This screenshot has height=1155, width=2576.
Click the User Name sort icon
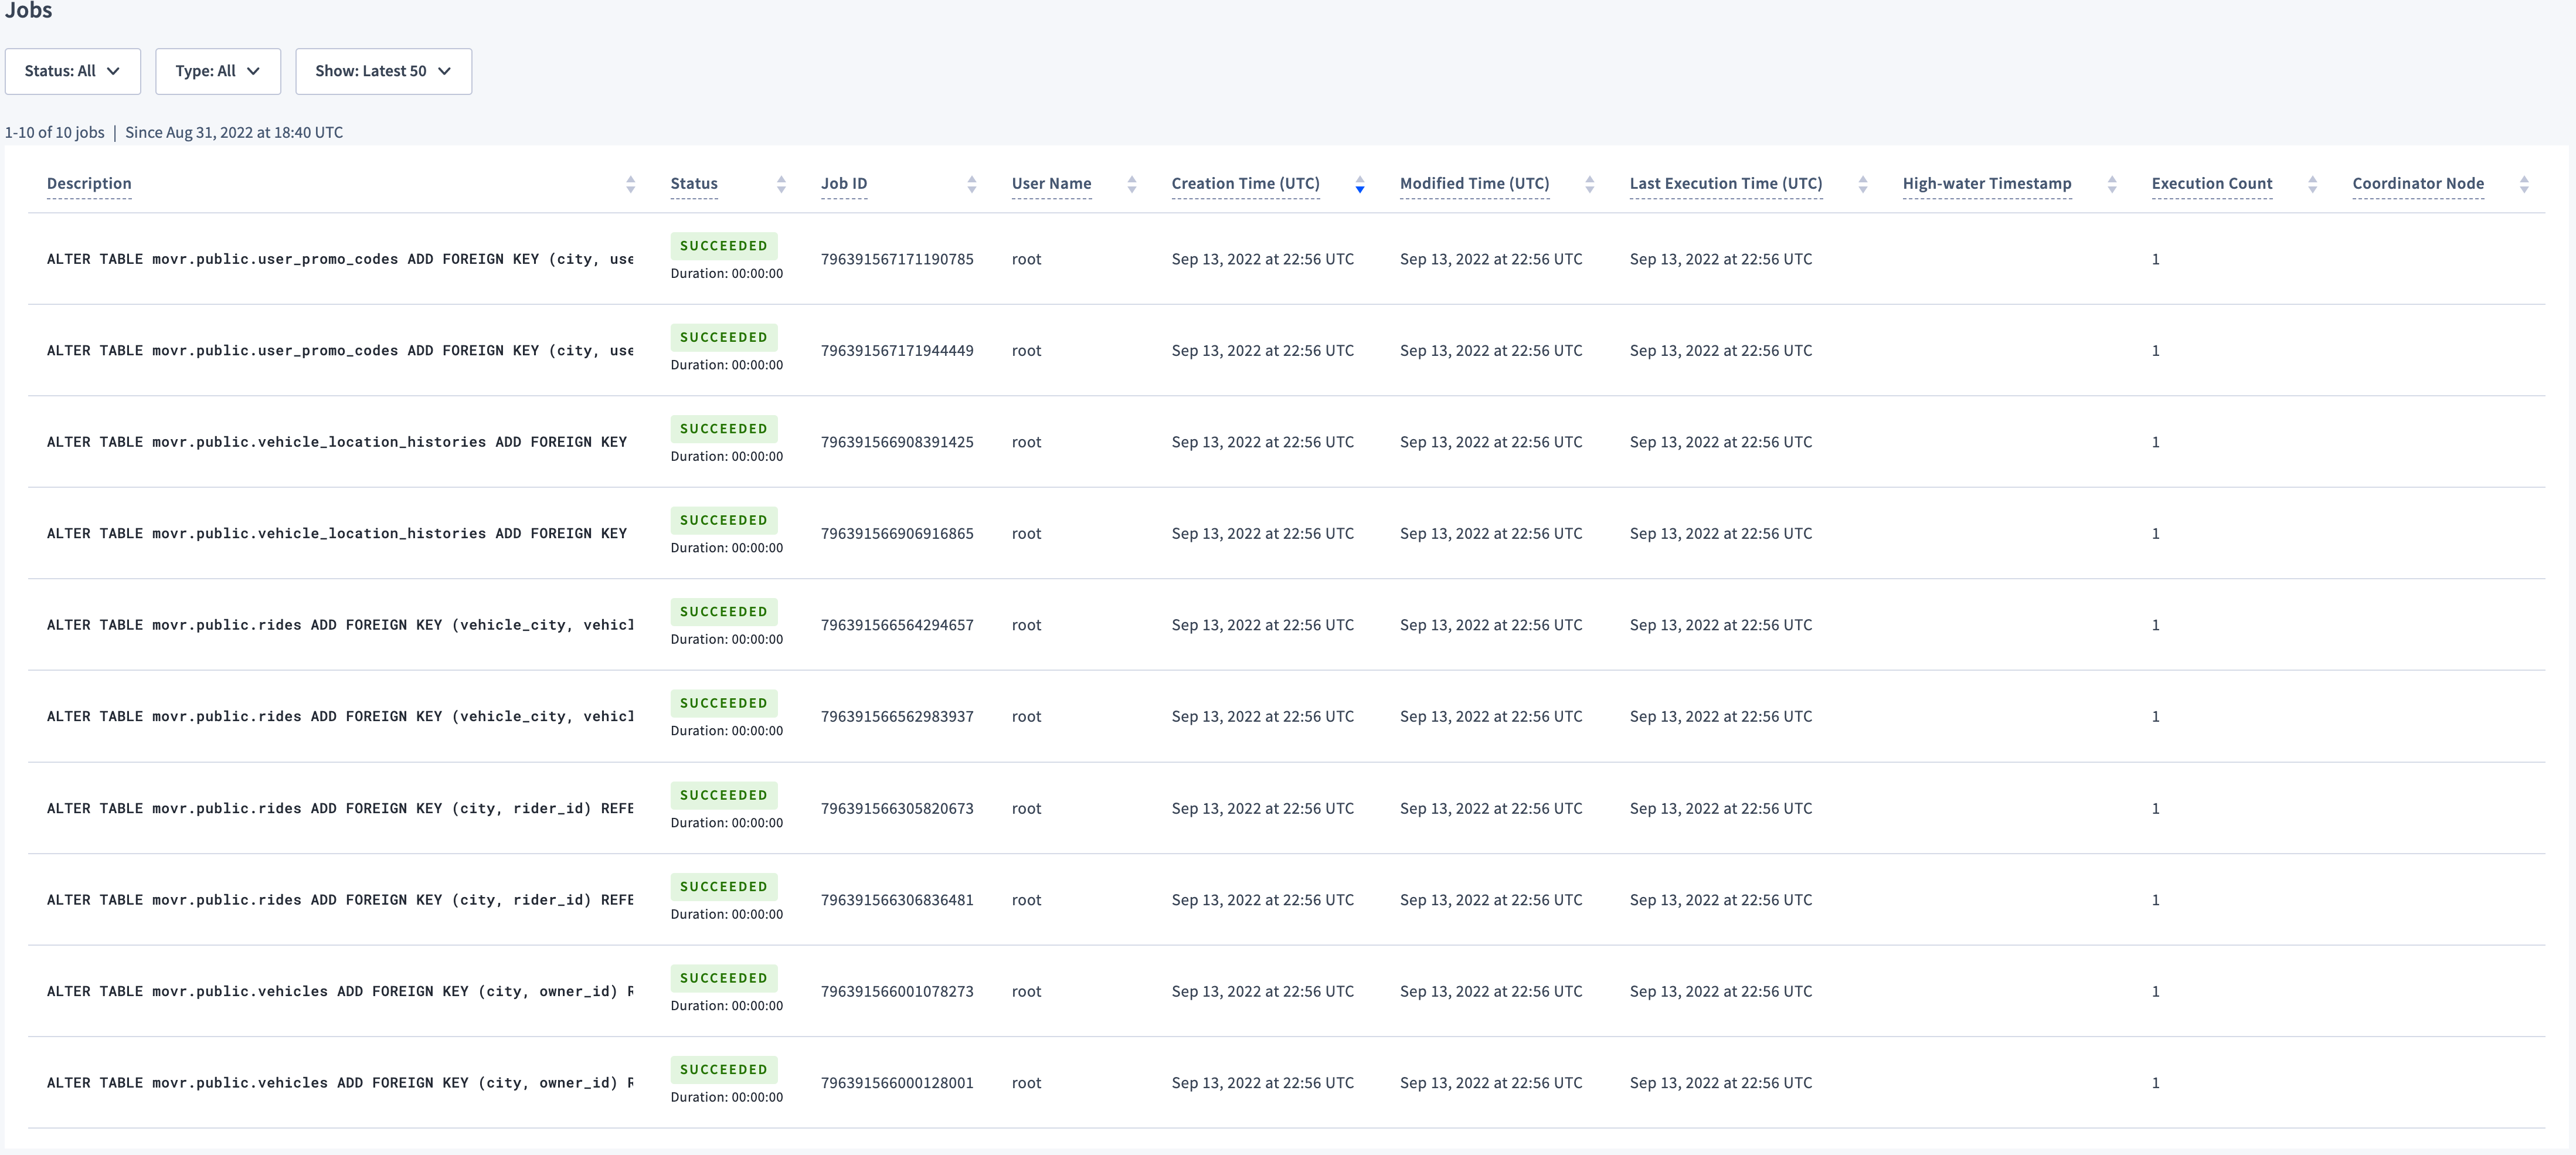click(x=1131, y=184)
